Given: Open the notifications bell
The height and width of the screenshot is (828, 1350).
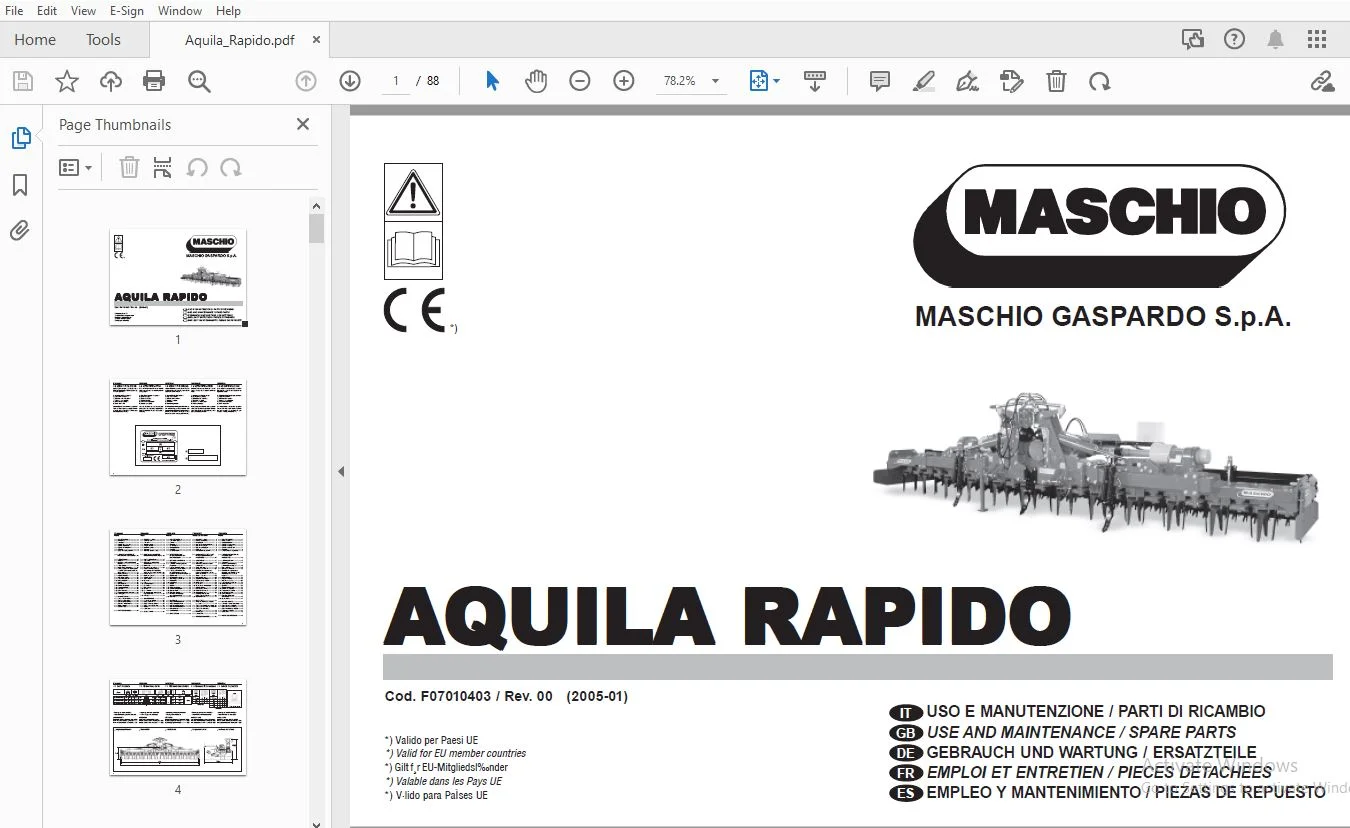Looking at the screenshot, I should click(x=1276, y=40).
